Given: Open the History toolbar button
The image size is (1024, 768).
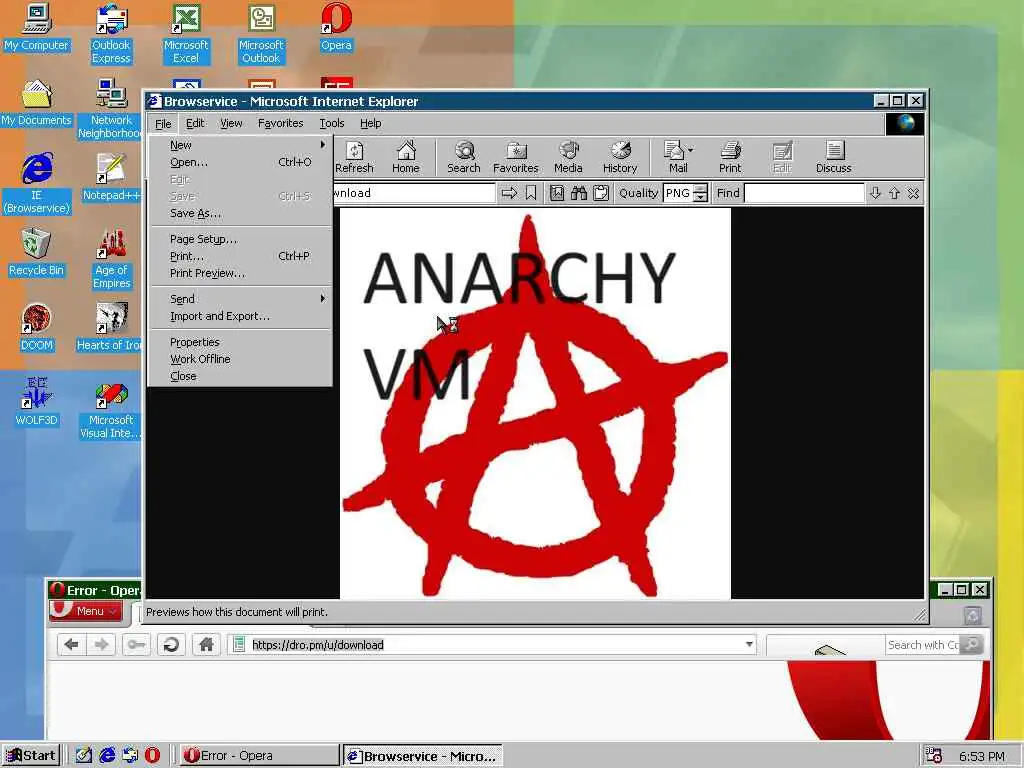Looking at the screenshot, I should point(620,157).
